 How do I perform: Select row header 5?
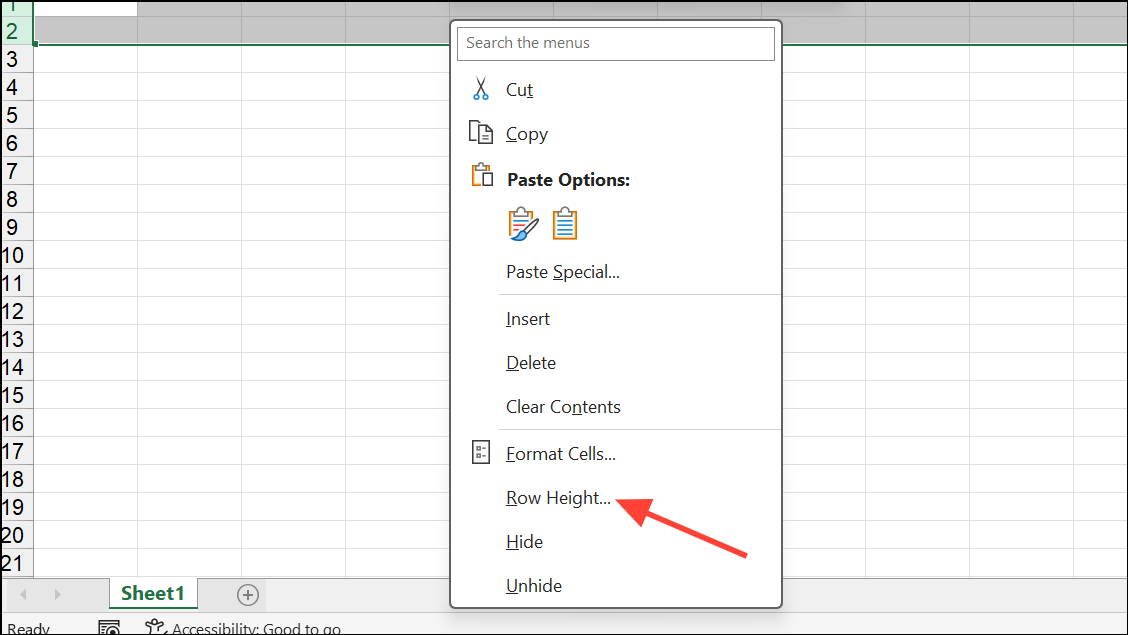click(17, 115)
